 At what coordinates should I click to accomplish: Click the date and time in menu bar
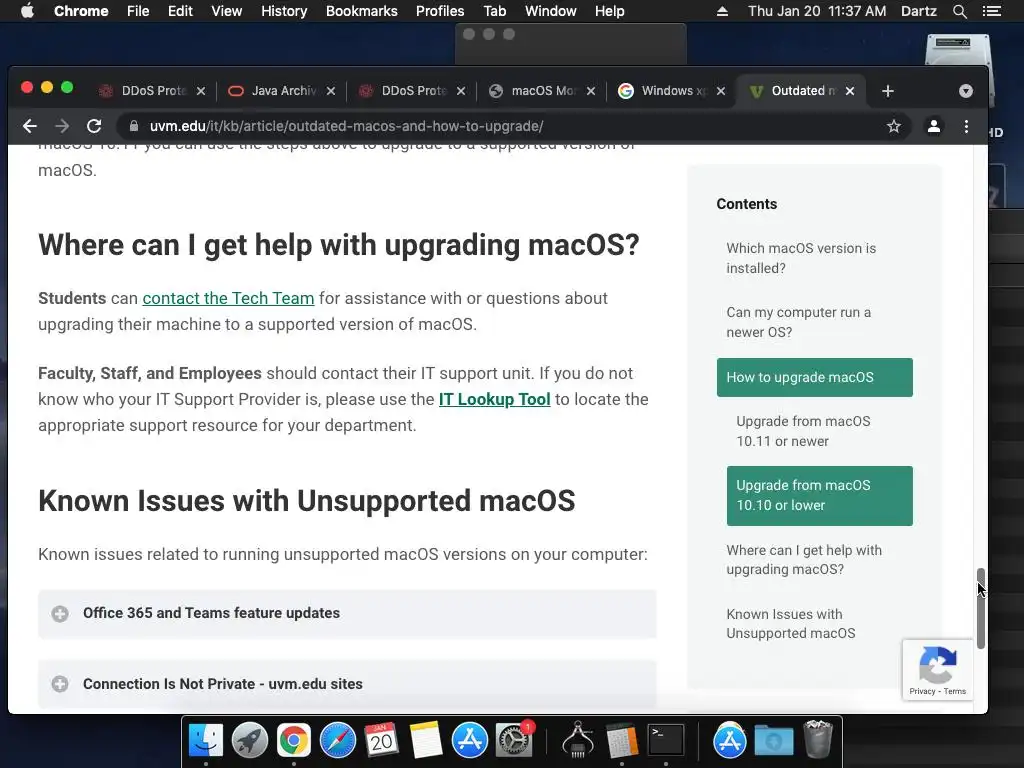pyautogui.click(x=817, y=11)
